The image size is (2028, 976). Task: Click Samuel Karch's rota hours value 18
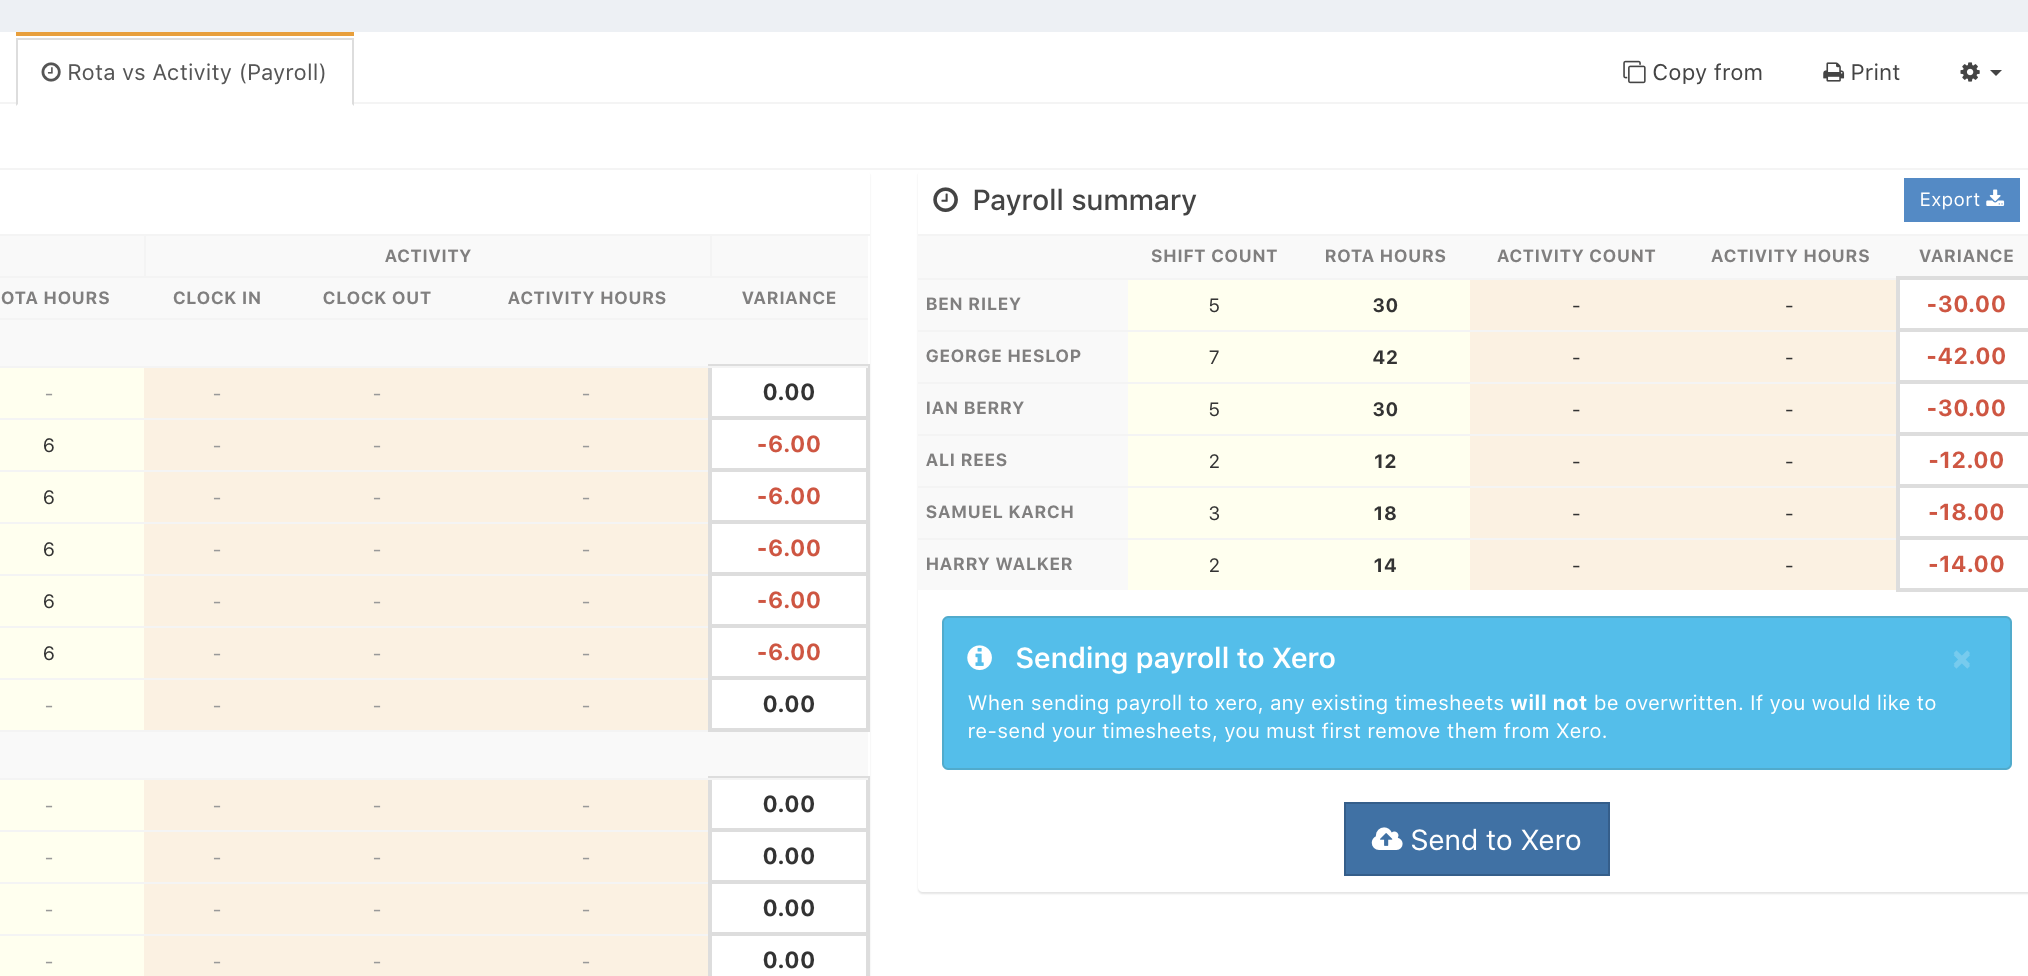1384,513
